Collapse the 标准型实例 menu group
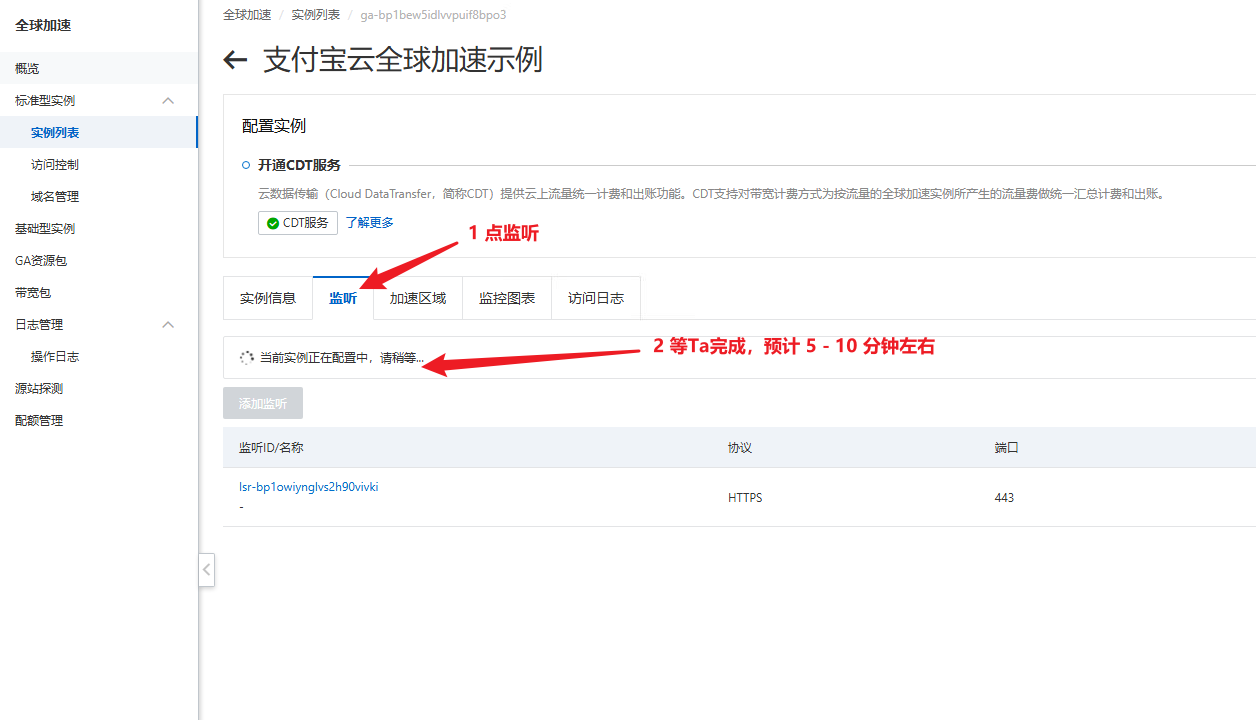 tap(168, 101)
